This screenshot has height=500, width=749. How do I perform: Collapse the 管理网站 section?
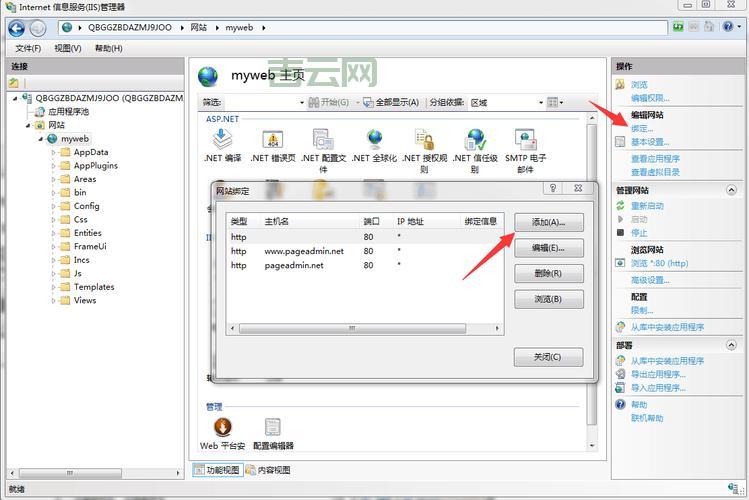731,190
